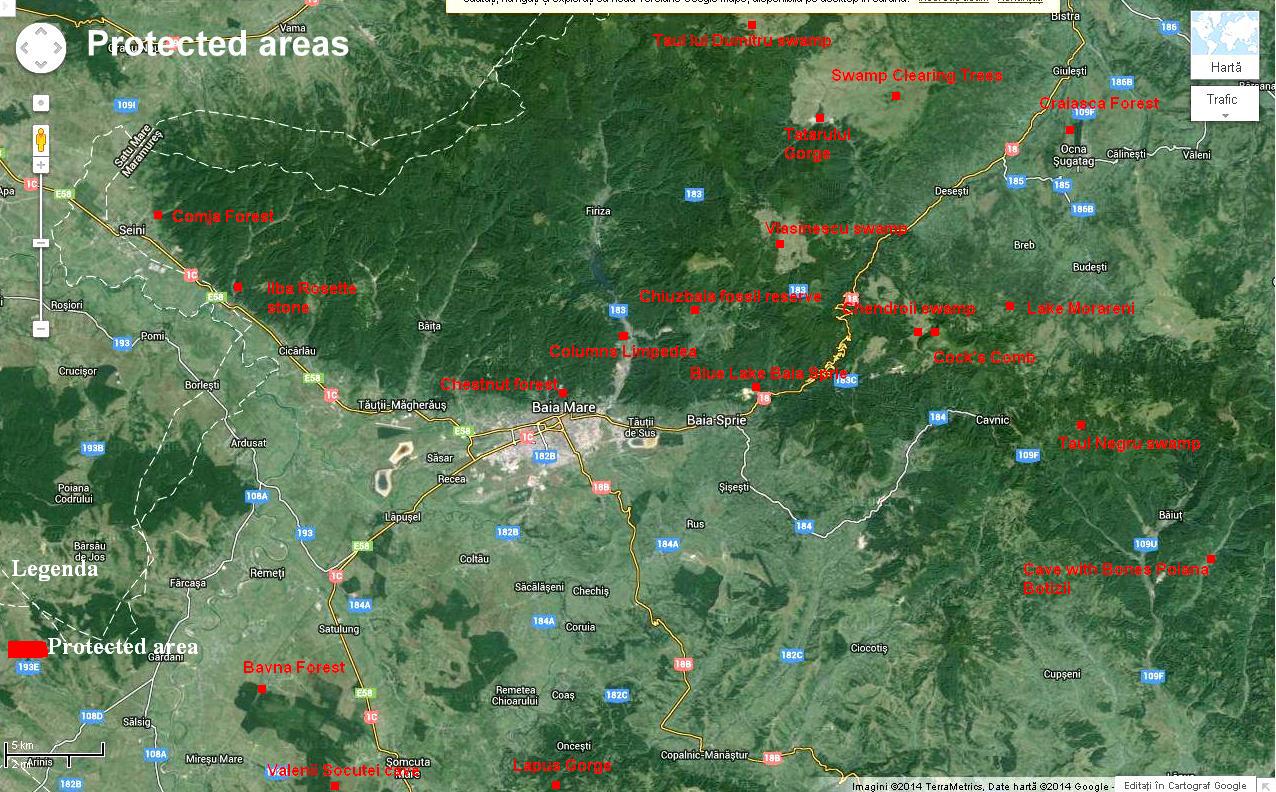Select the Taul lui Dumitru swamp marker
The image size is (1276, 792).
click(752, 24)
